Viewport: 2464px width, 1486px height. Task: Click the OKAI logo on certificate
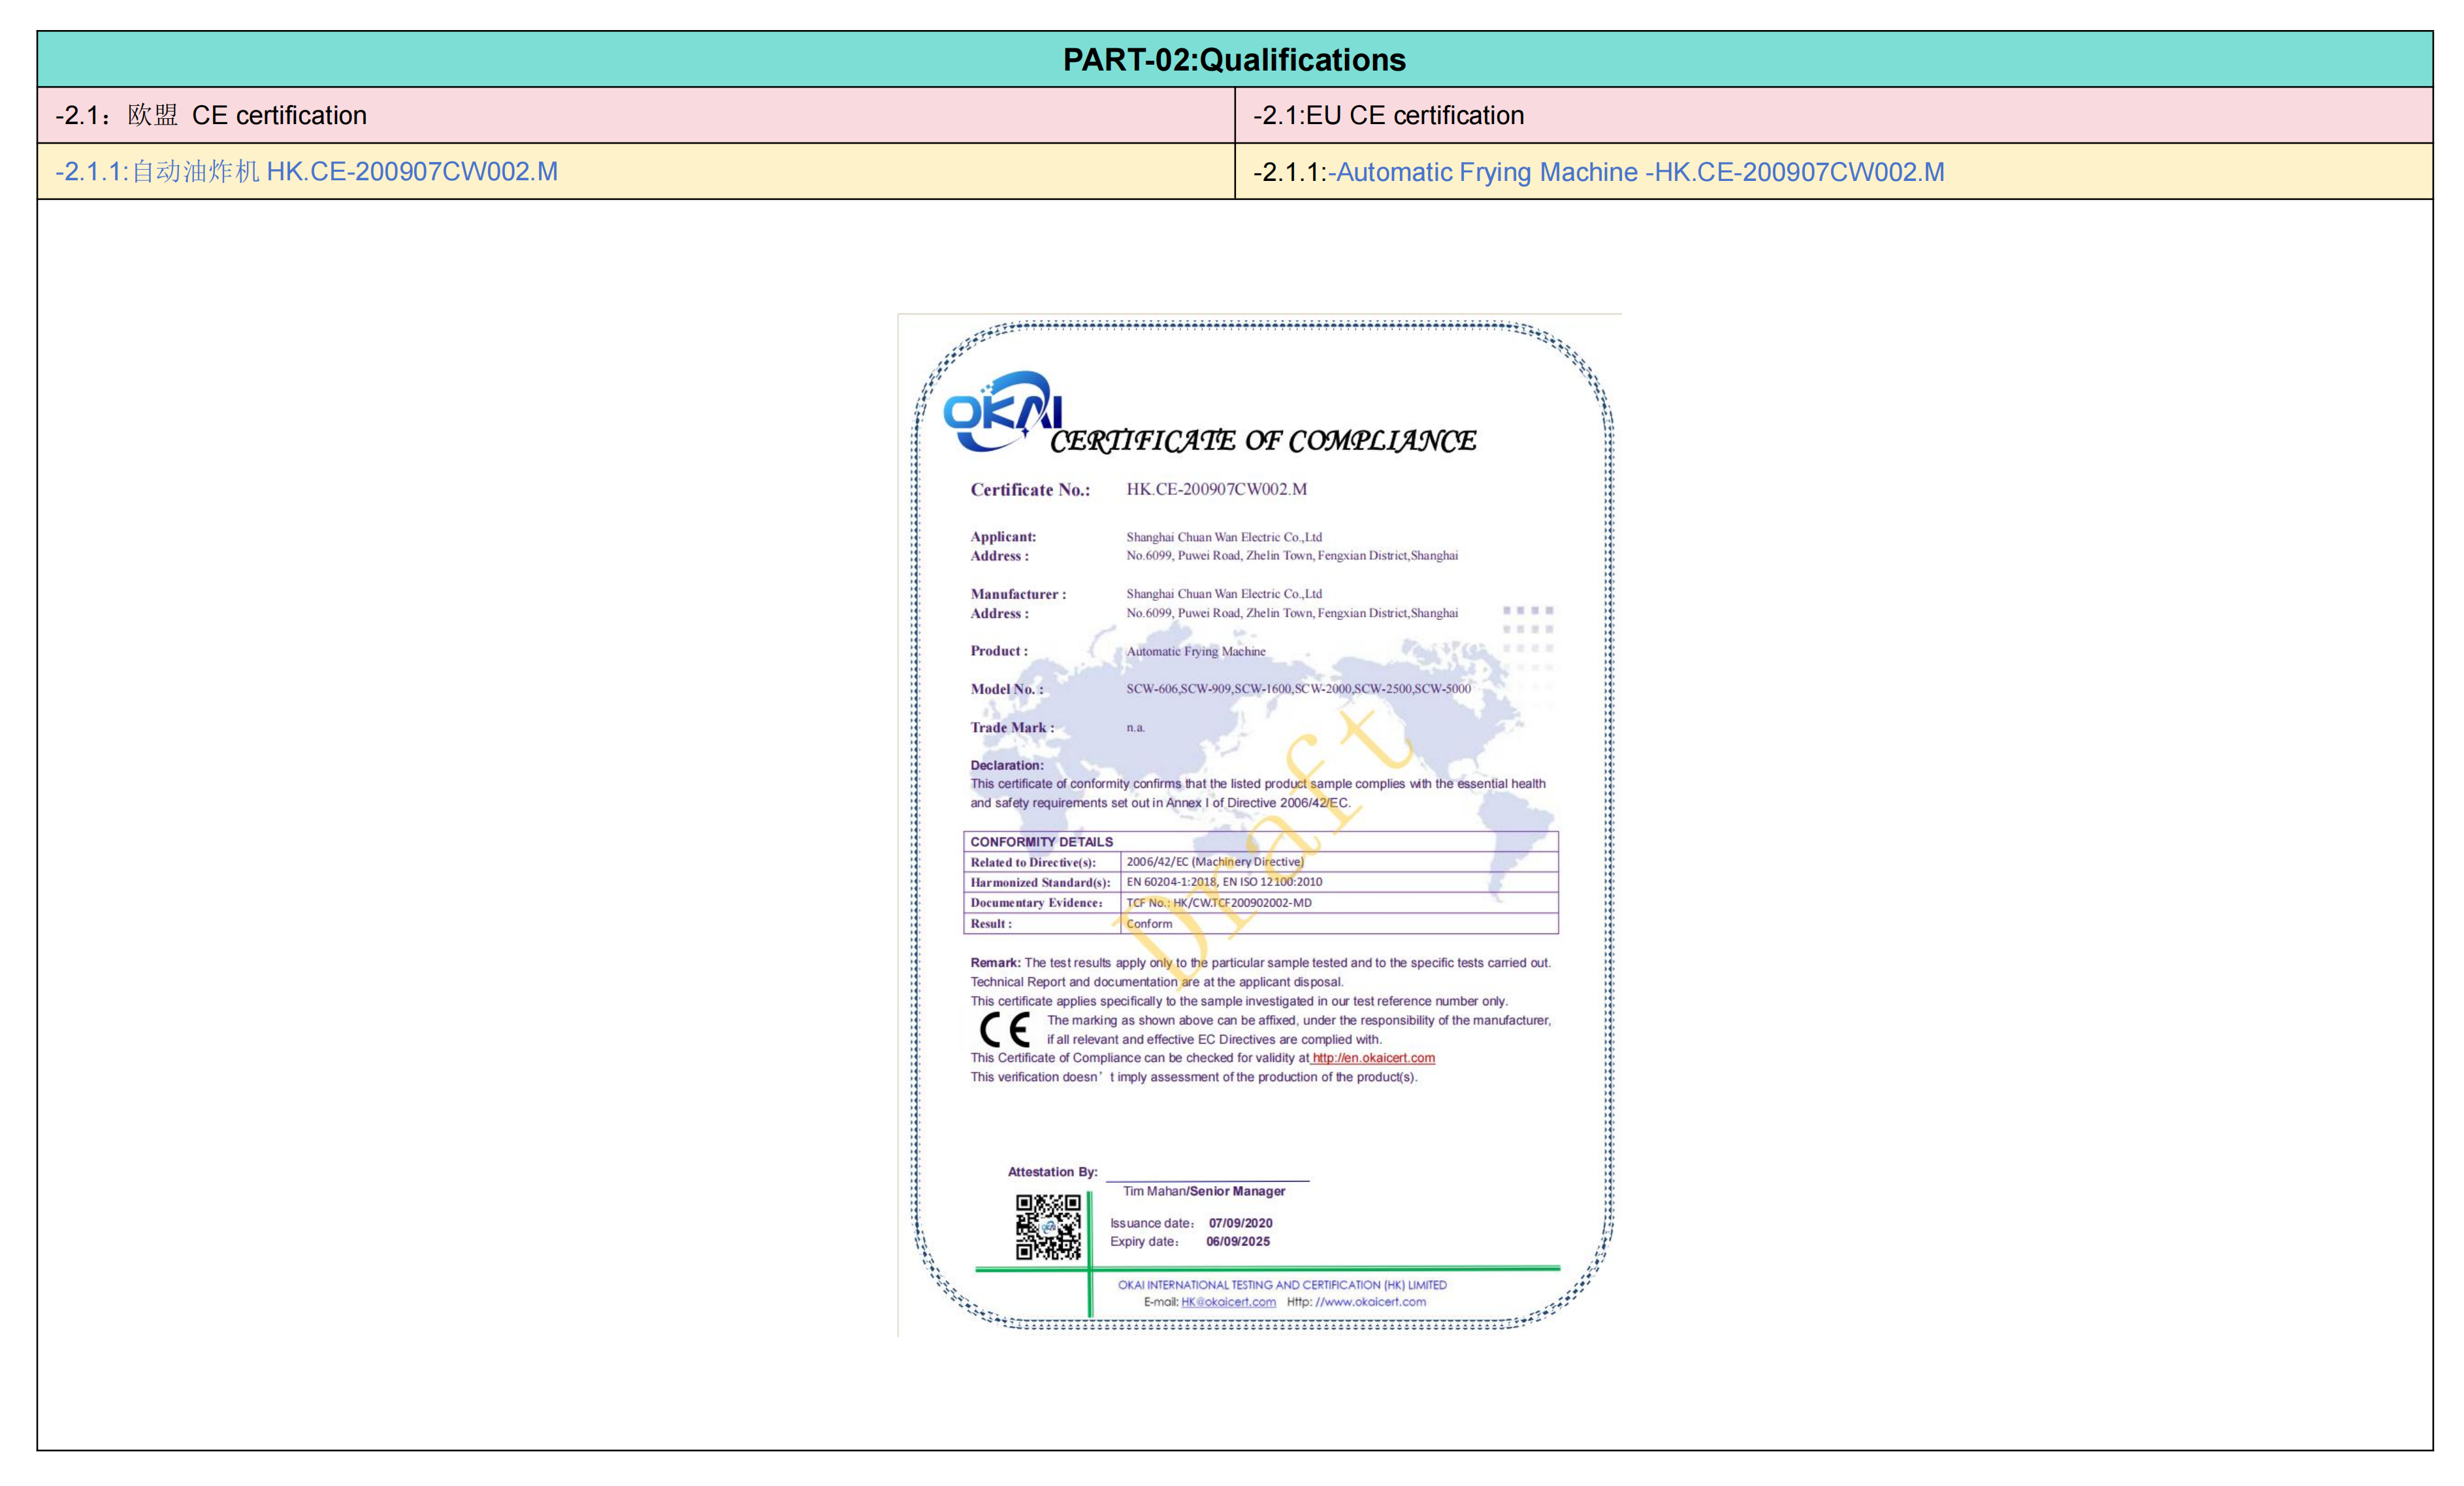click(x=1002, y=412)
